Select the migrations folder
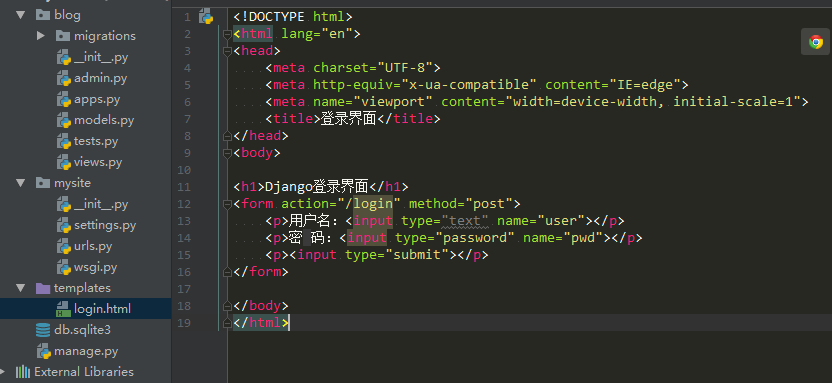The image size is (832, 383). 105,36
